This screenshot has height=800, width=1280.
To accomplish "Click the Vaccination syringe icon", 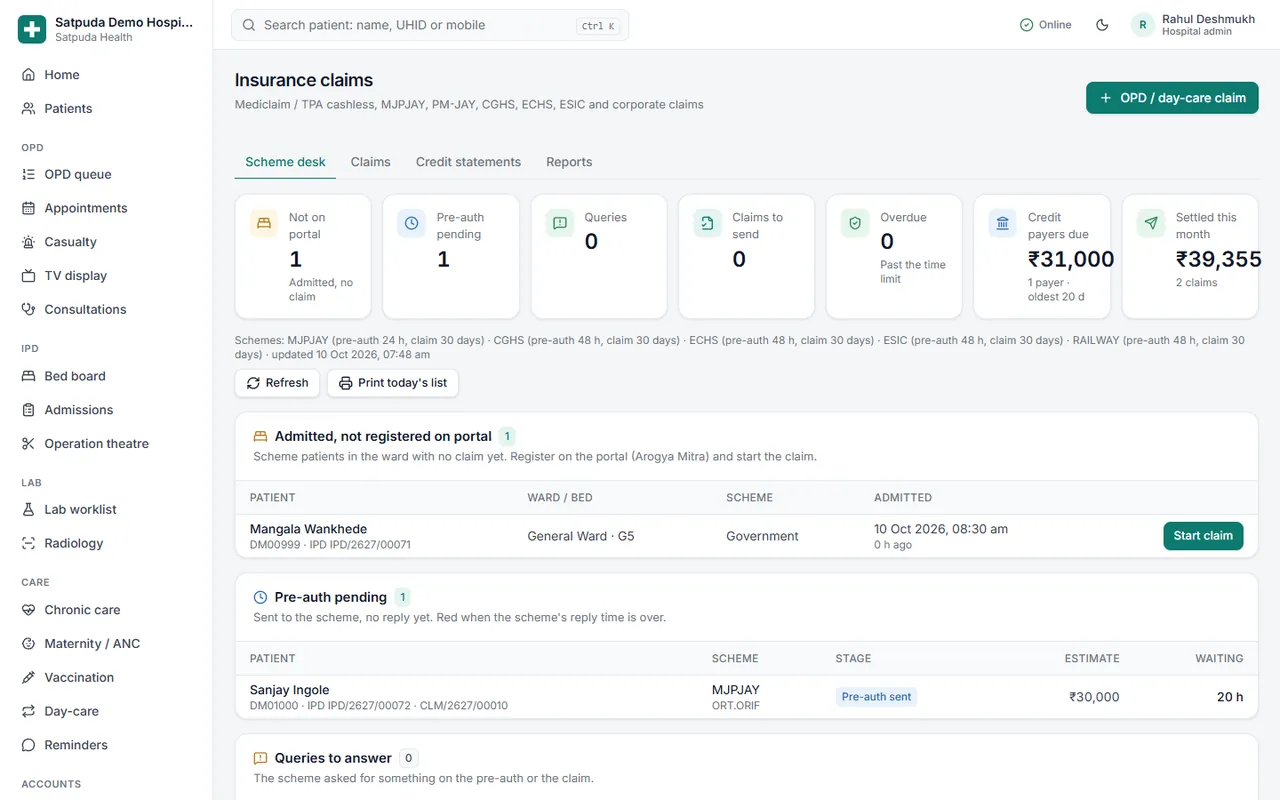I will tap(28, 678).
